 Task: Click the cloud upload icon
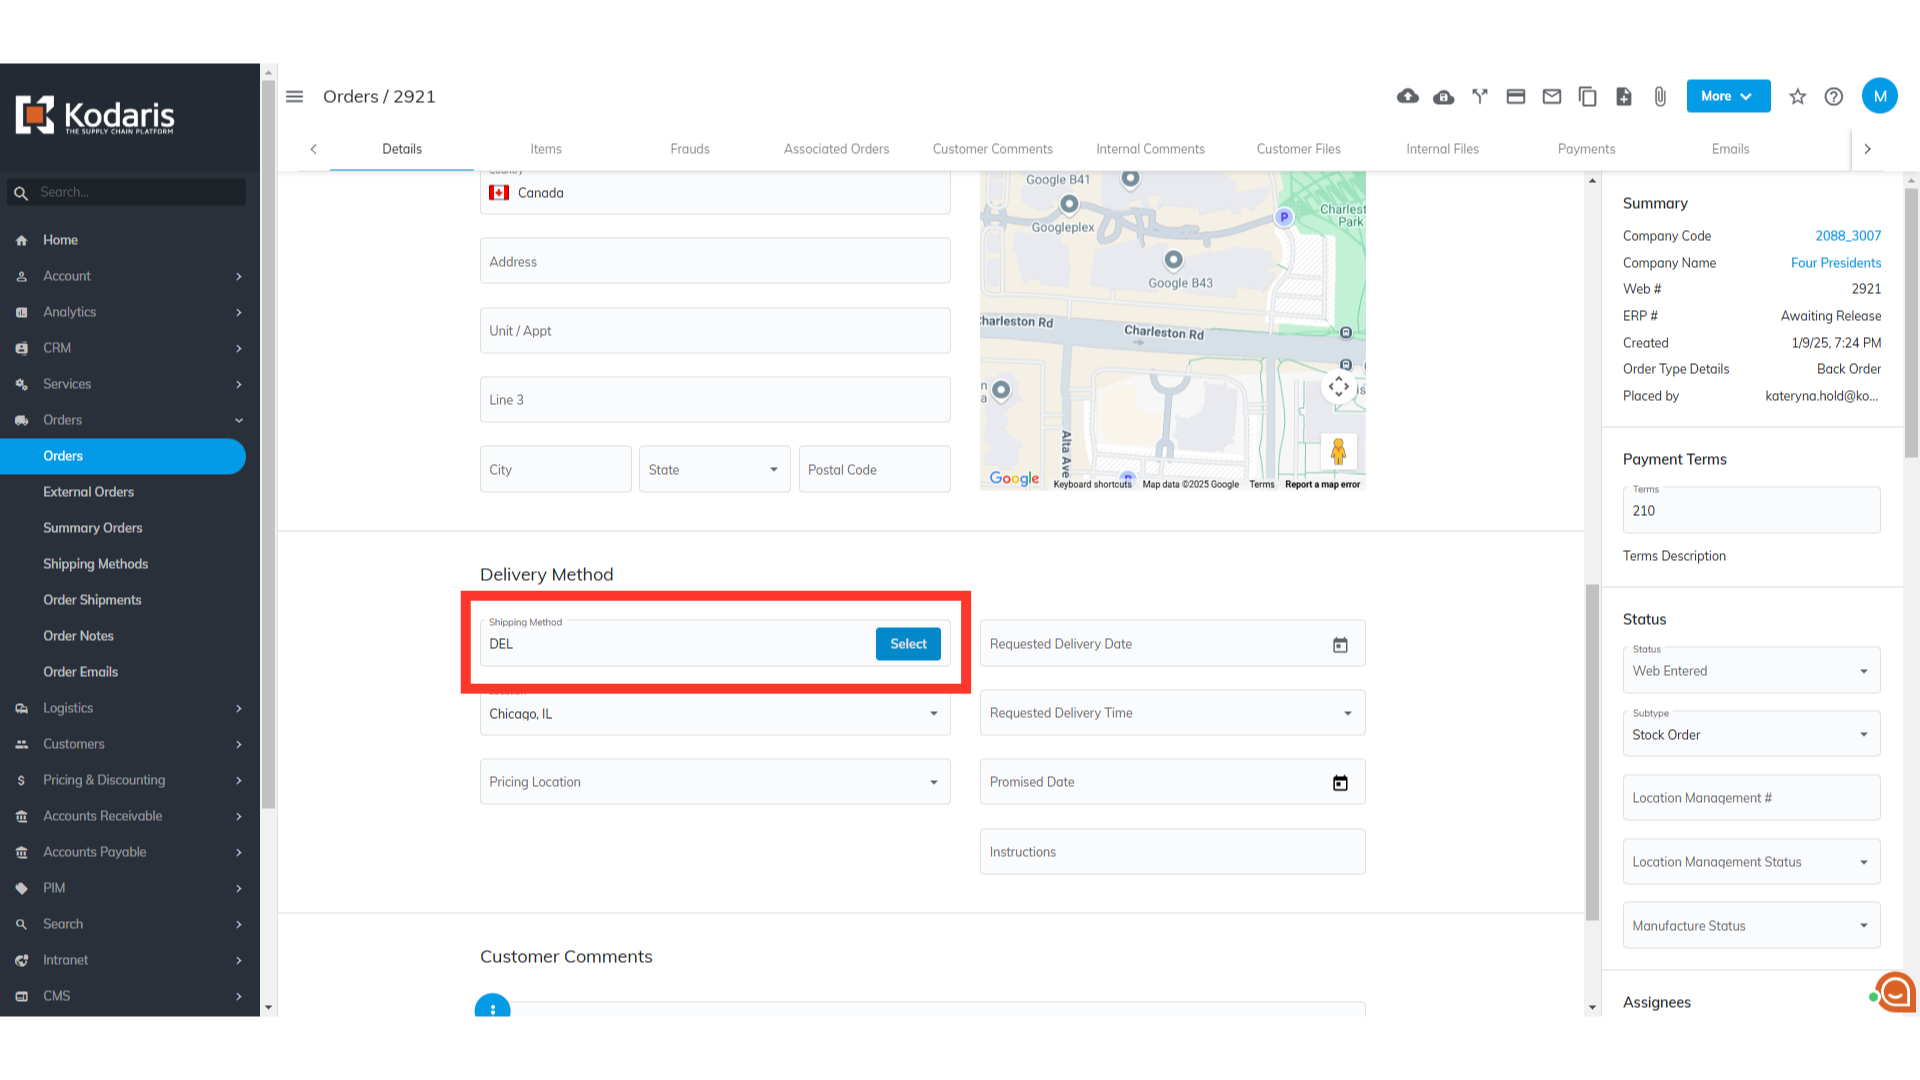[1408, 96]
